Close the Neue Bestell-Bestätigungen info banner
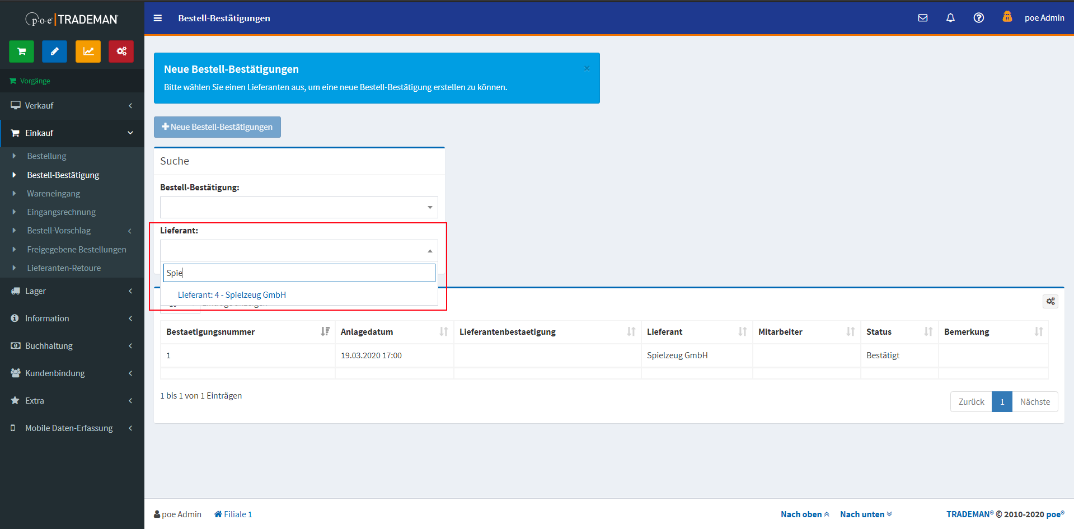This screenshot has height=529, width=1074. (586, 68)
